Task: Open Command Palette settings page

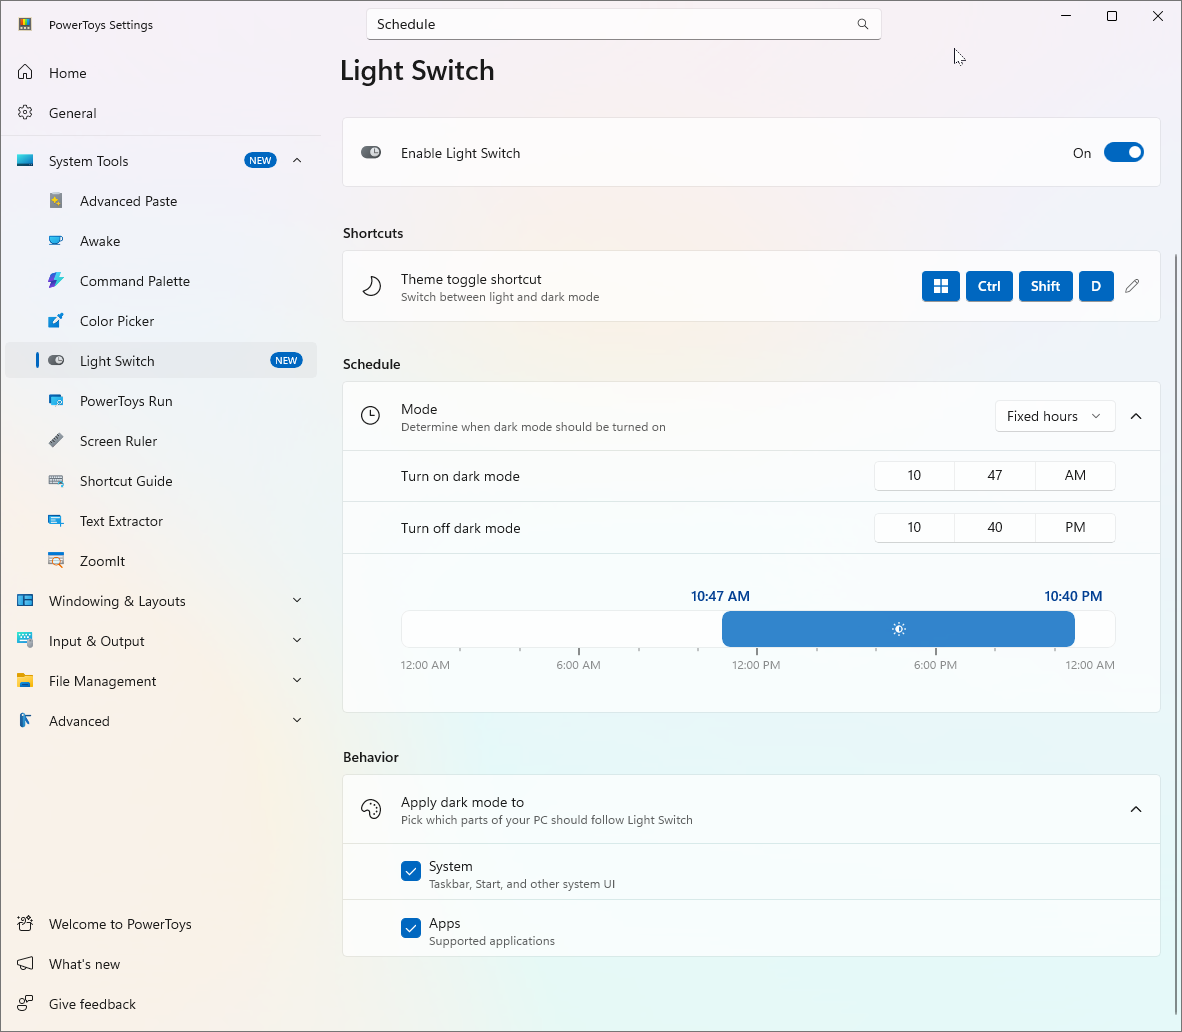Action: pos(161,281)
